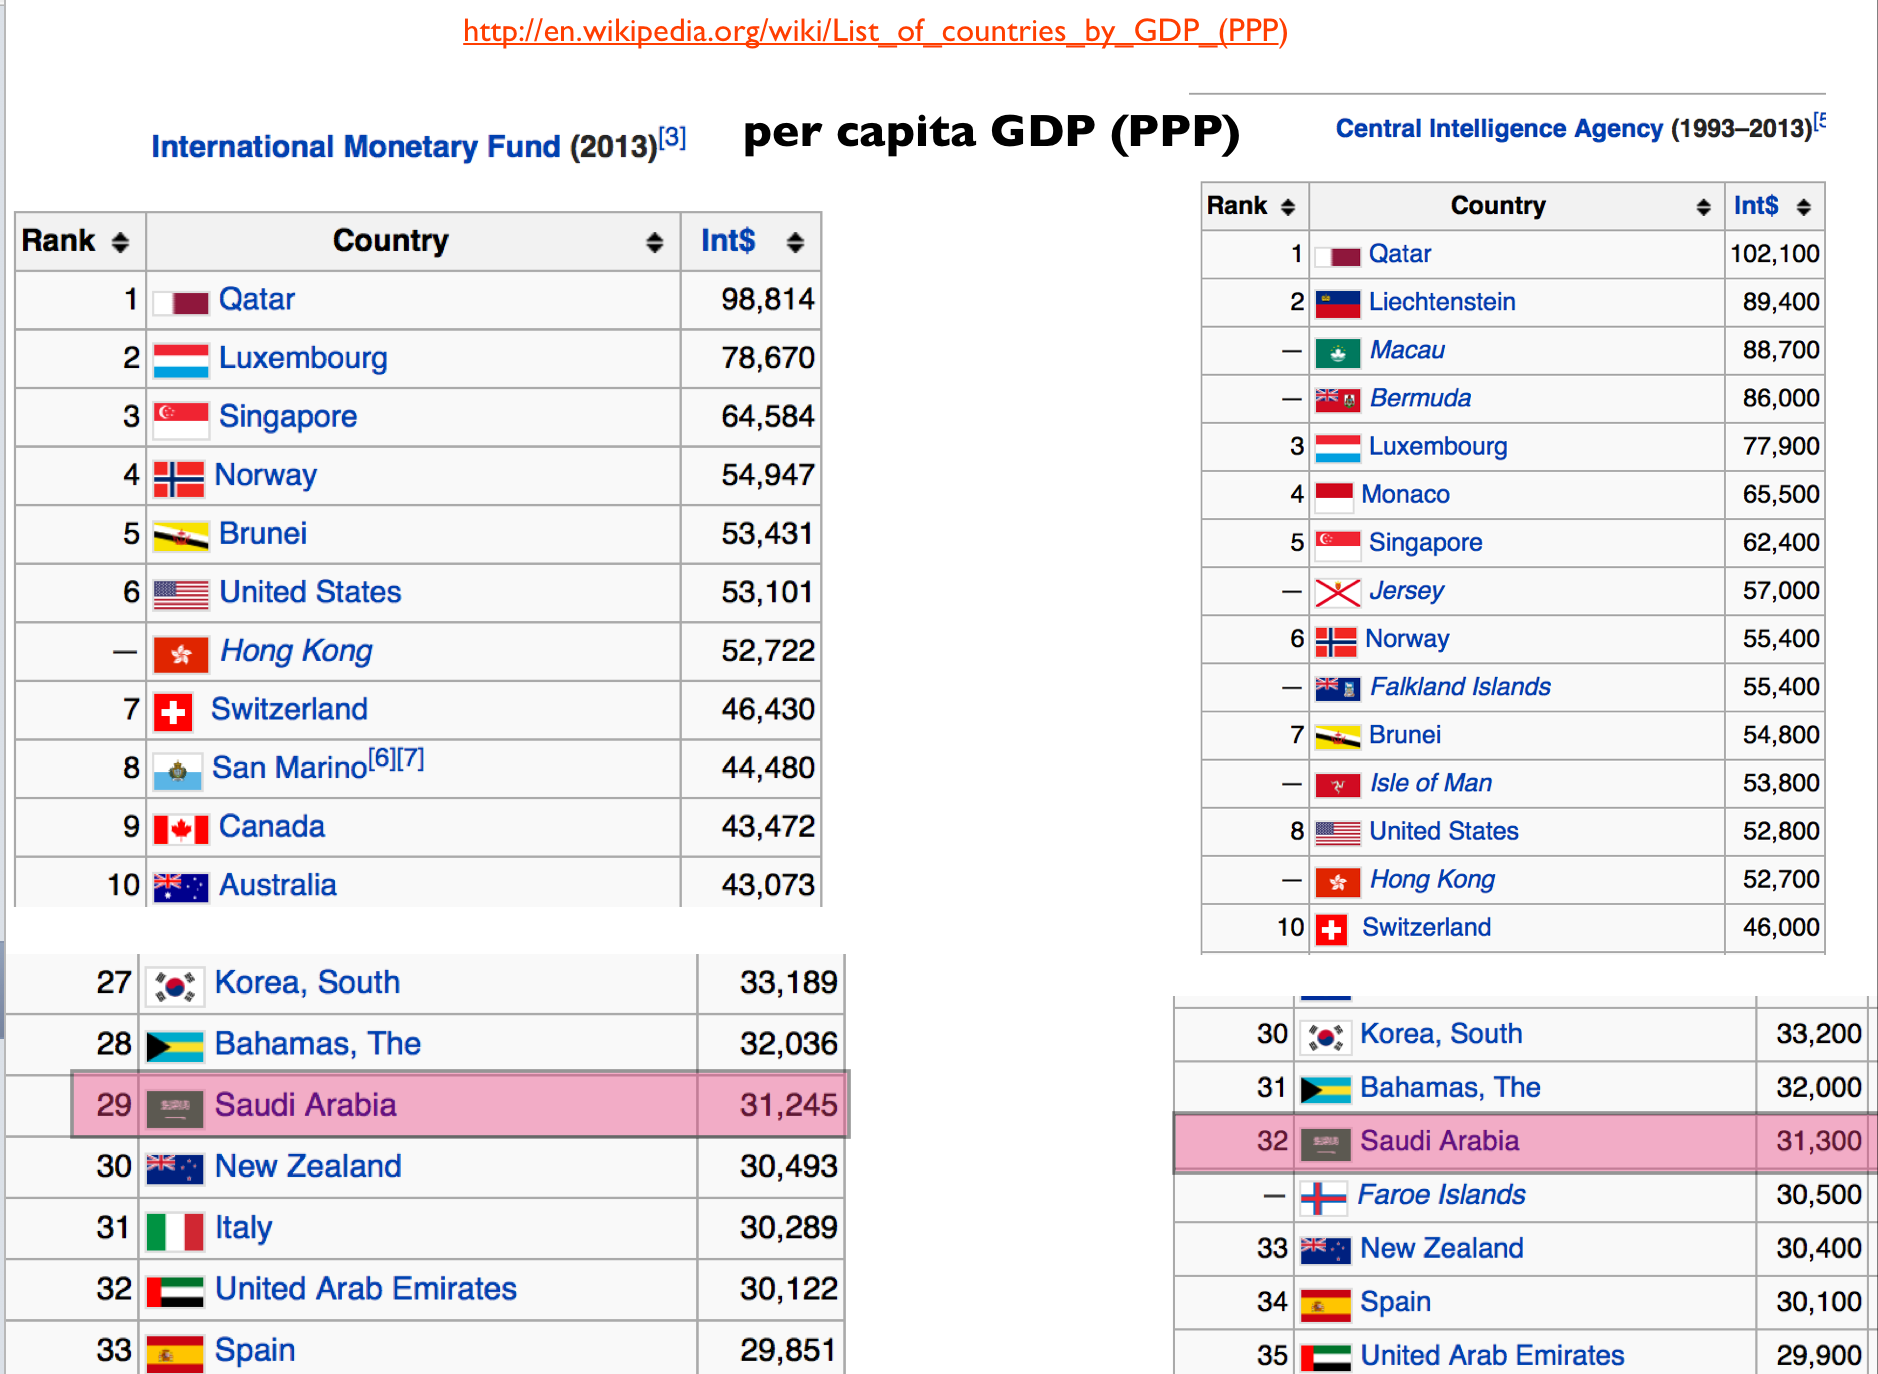Click Liechtenstein flag icon
1878x1374 pixels.
tap(1338, 304)
